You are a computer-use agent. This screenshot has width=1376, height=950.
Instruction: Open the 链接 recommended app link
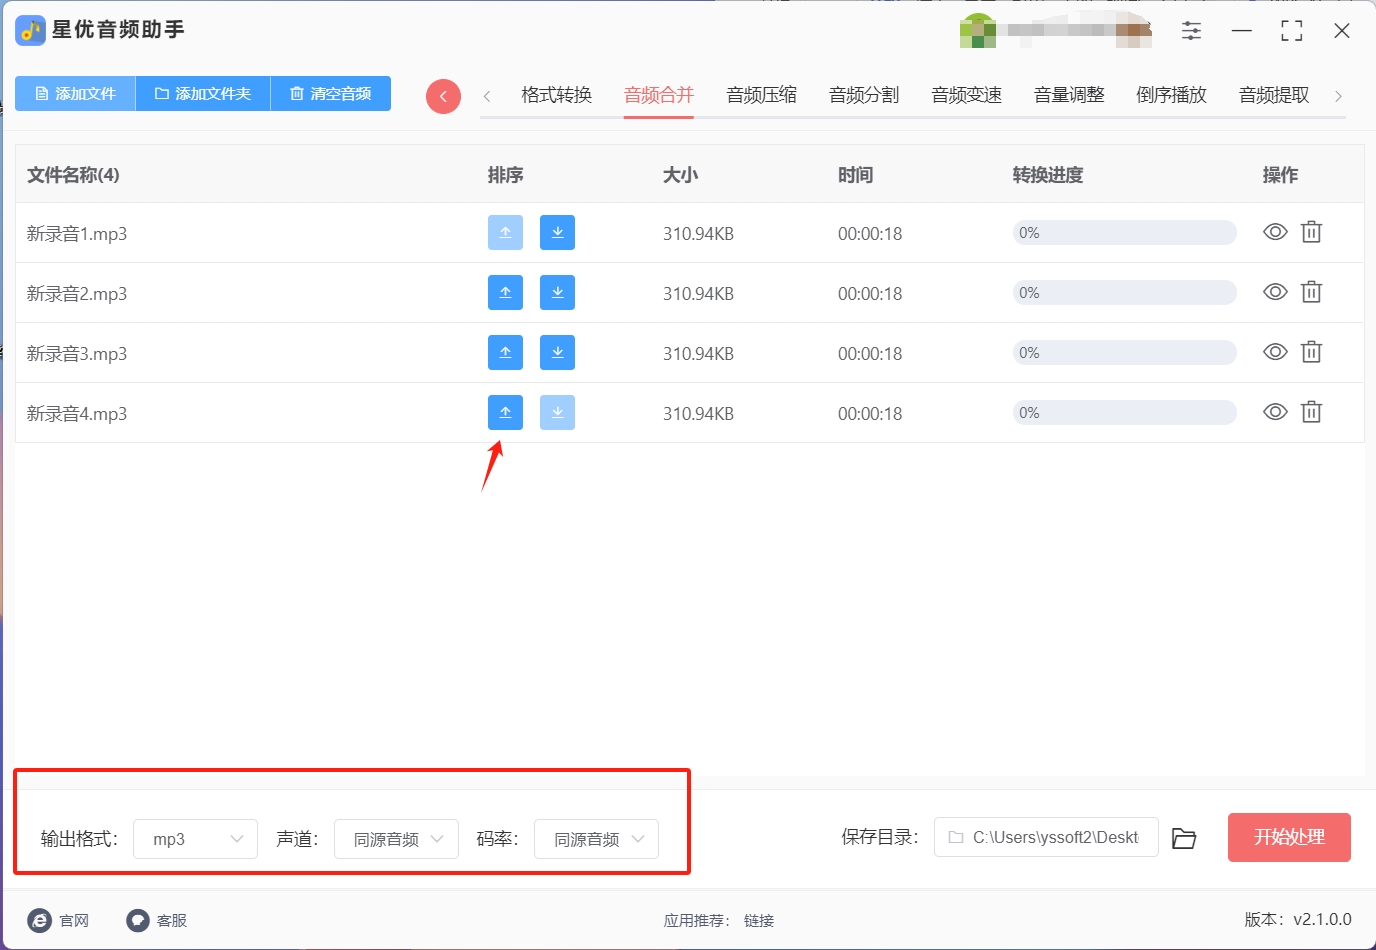point(759,920)
